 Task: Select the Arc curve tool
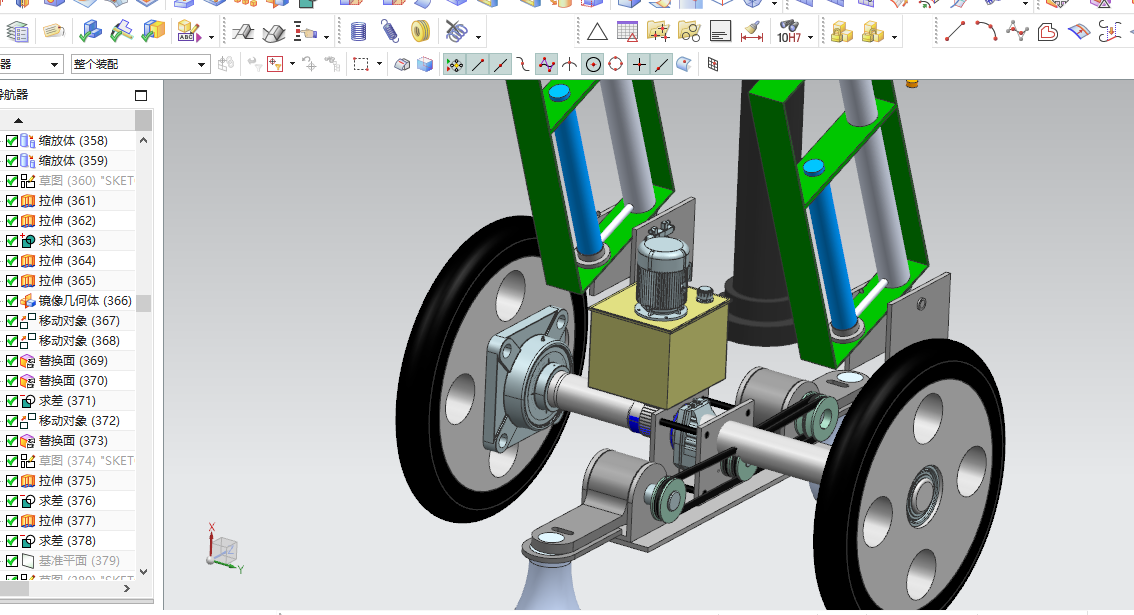pyautogui.click(x=986, y=31)
